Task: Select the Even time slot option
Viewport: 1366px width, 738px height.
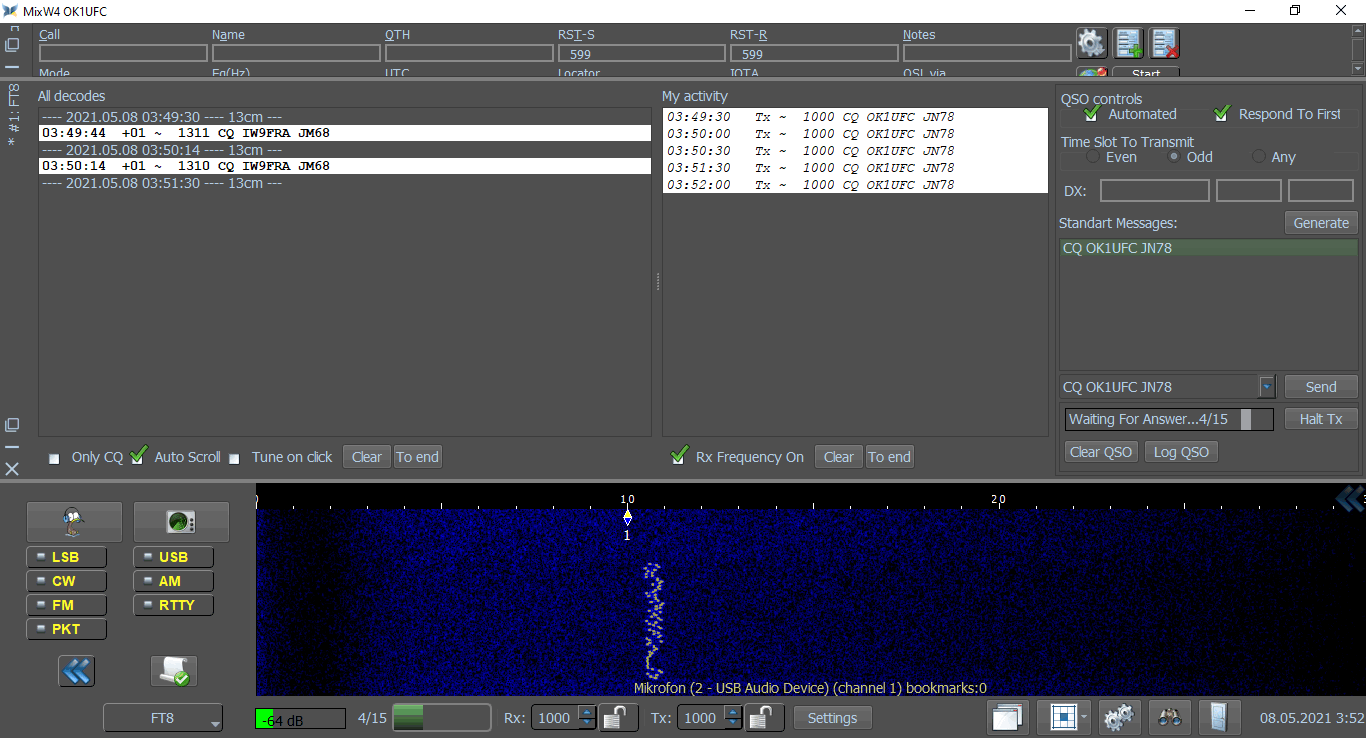Action: pyautogui.click(x=1093, y=157)
